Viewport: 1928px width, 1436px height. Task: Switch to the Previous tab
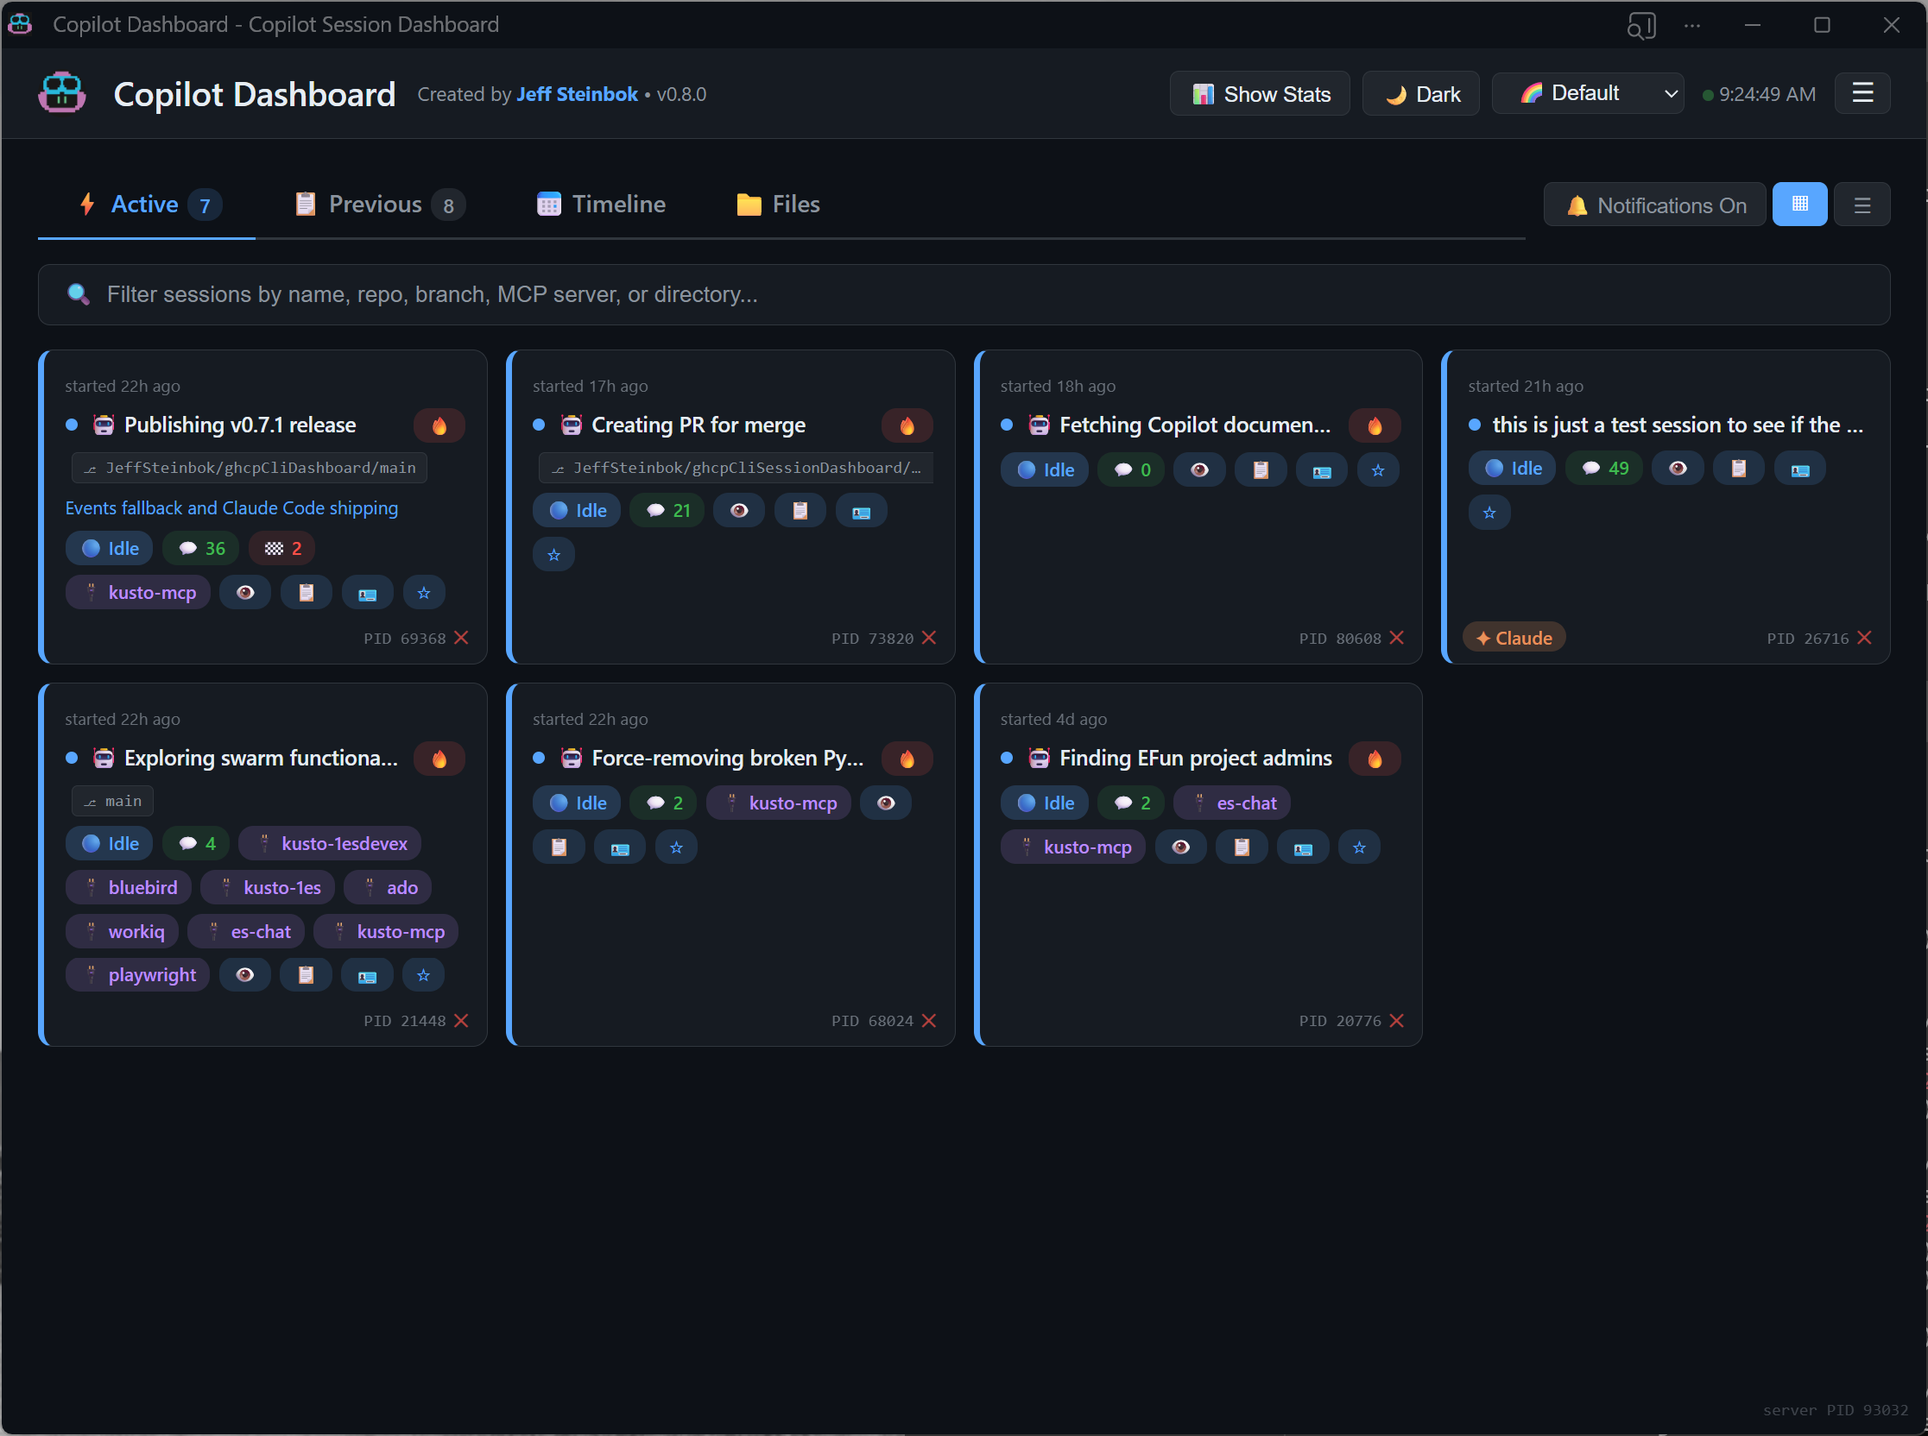375,204
